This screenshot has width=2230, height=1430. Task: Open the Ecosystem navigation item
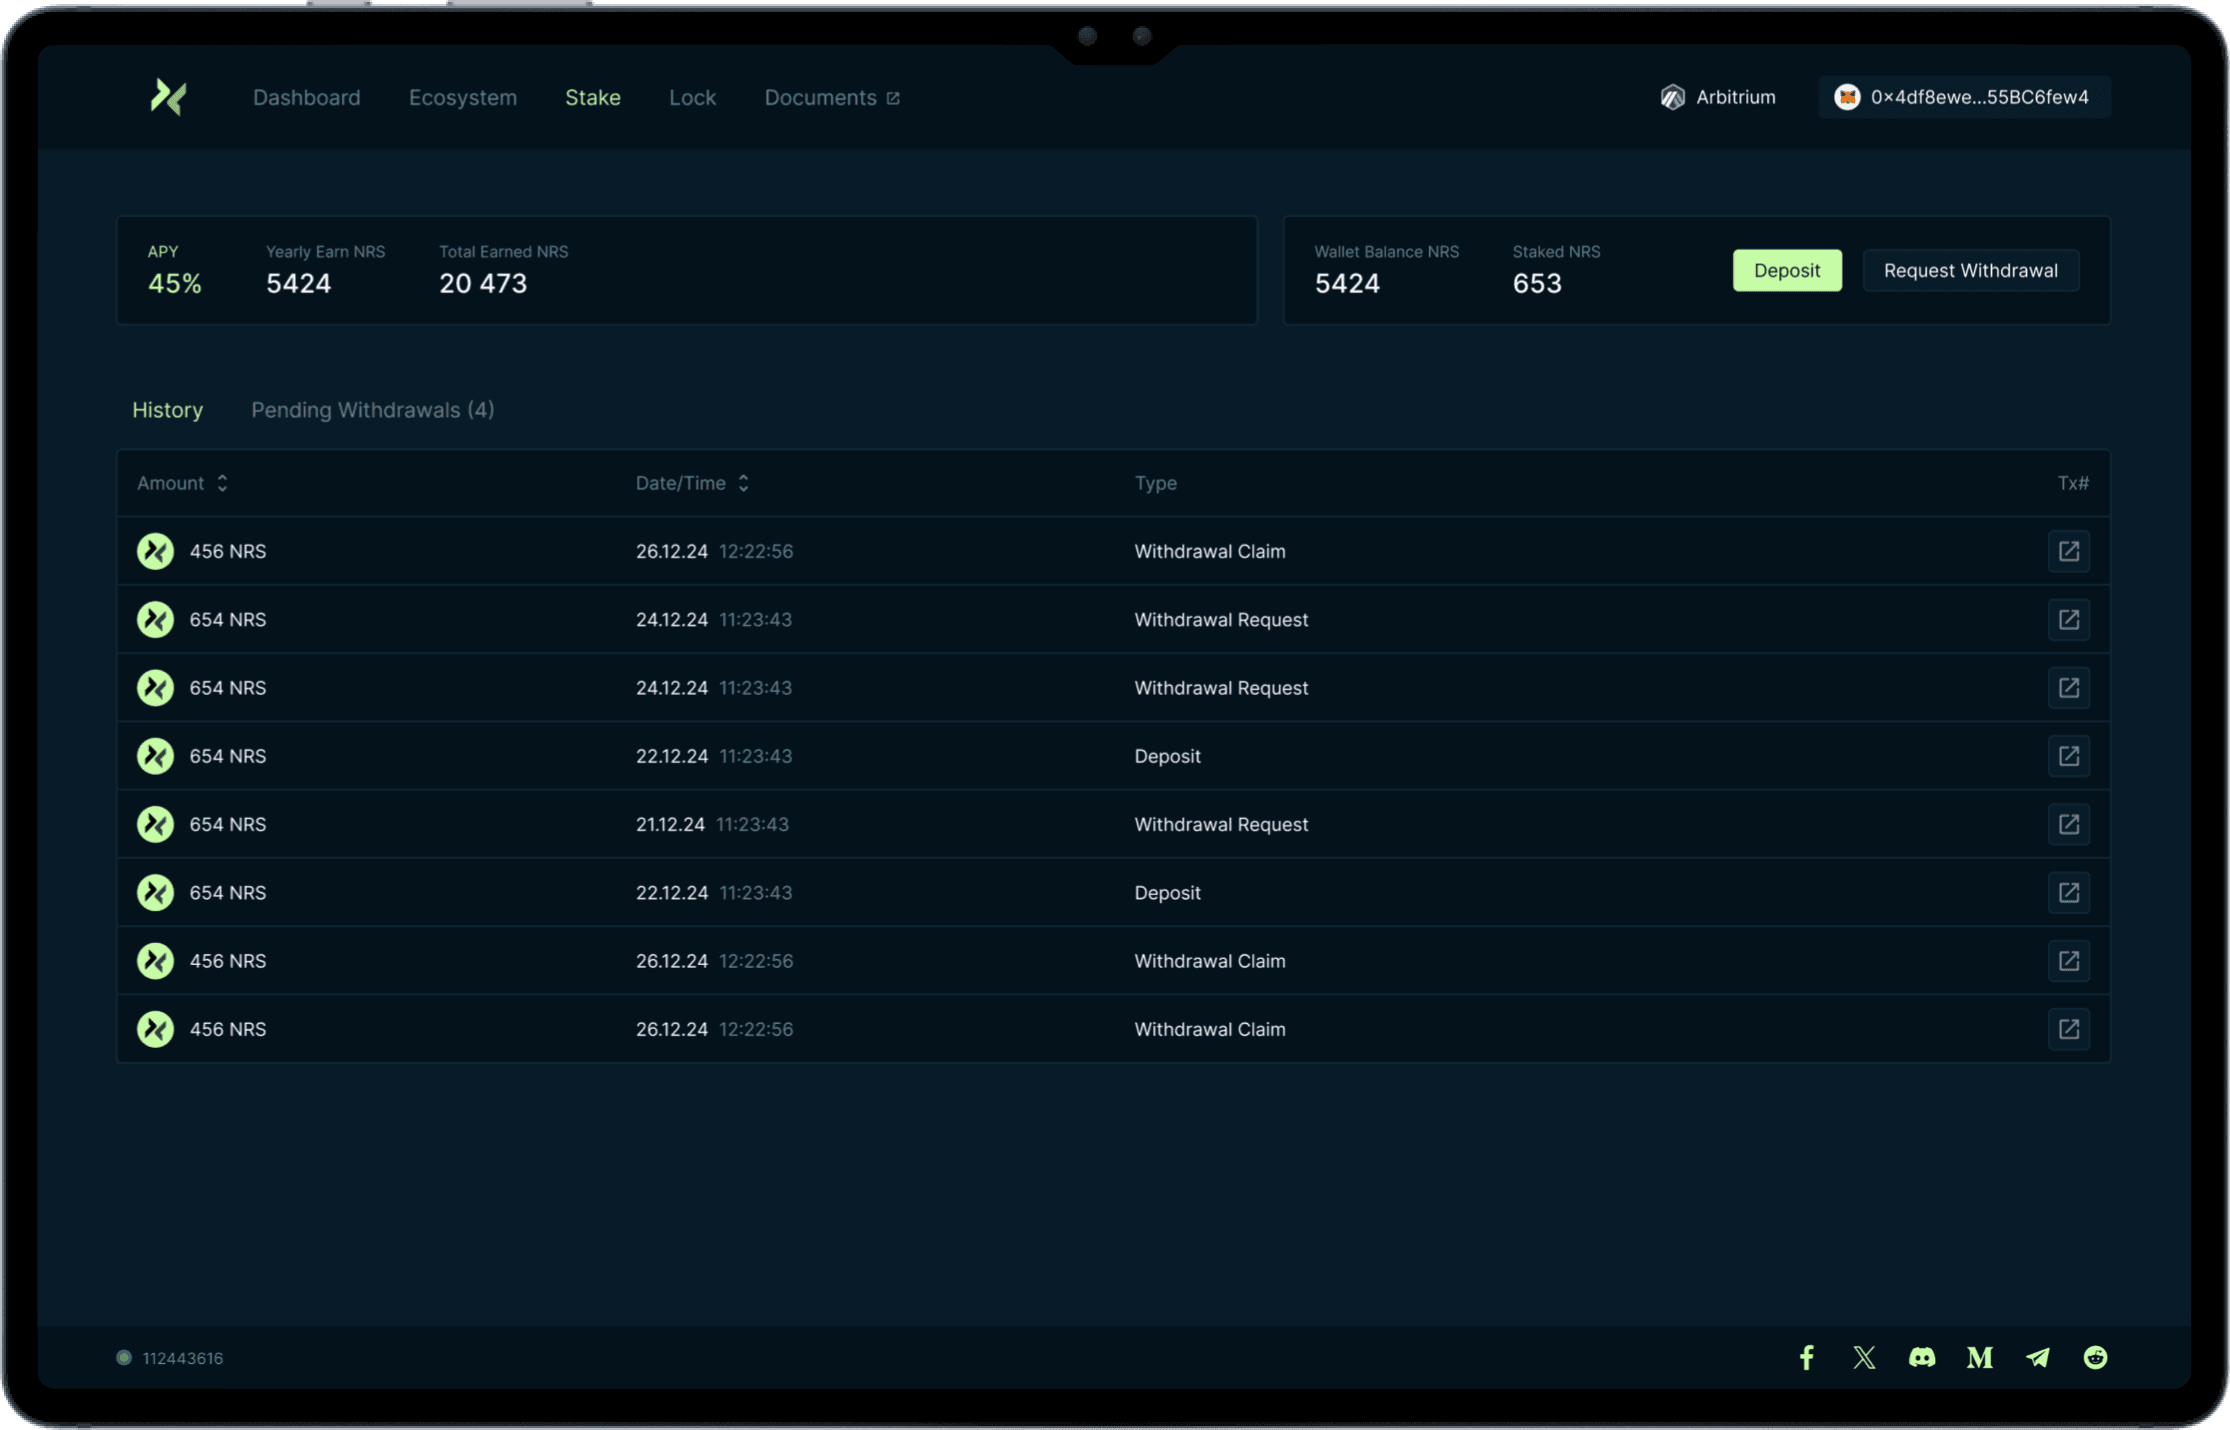coord(462,97)
